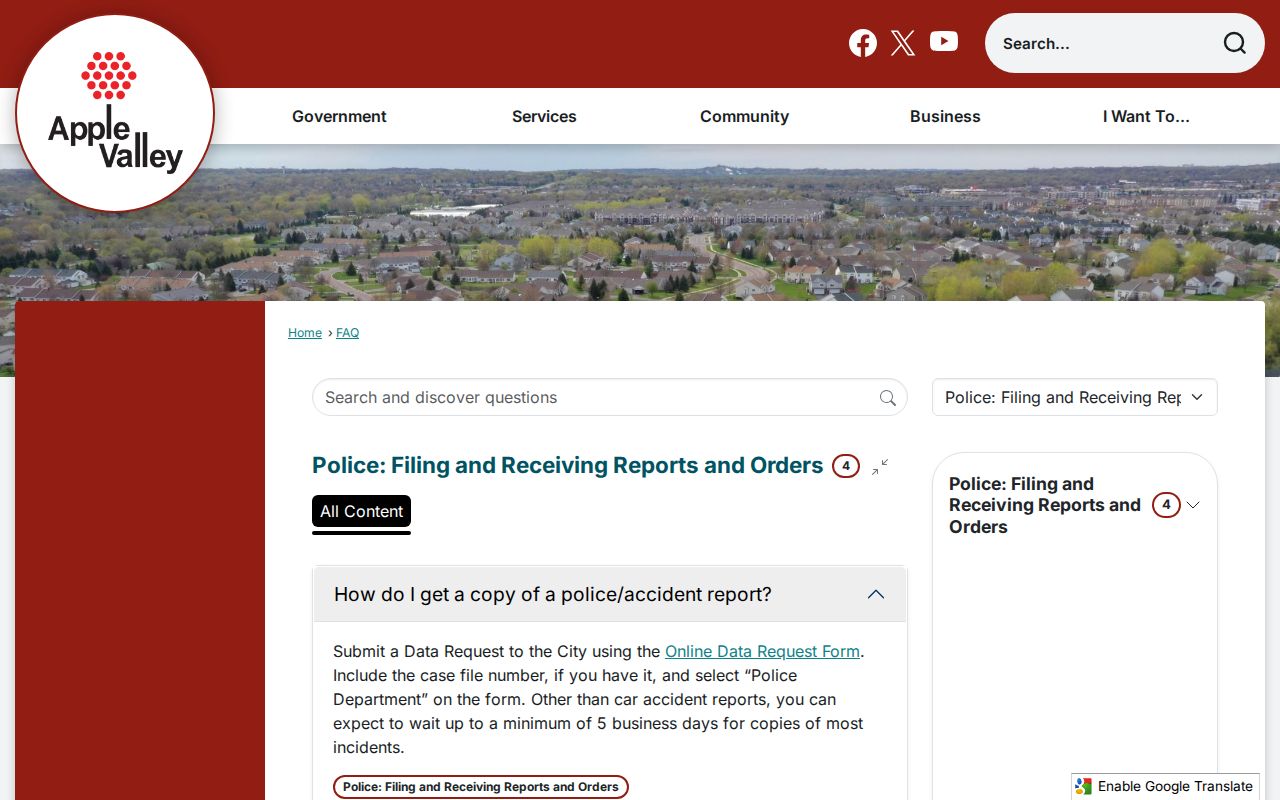
Task: Select the All Content tab
Action: 361,511
